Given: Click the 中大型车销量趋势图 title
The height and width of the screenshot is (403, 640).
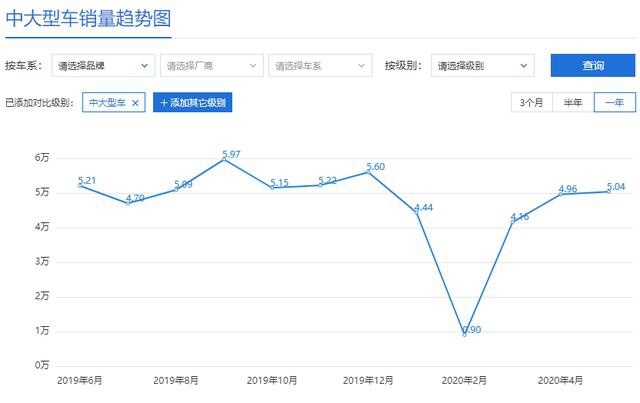Looking at the screenshot, I should tap(88, 19).
